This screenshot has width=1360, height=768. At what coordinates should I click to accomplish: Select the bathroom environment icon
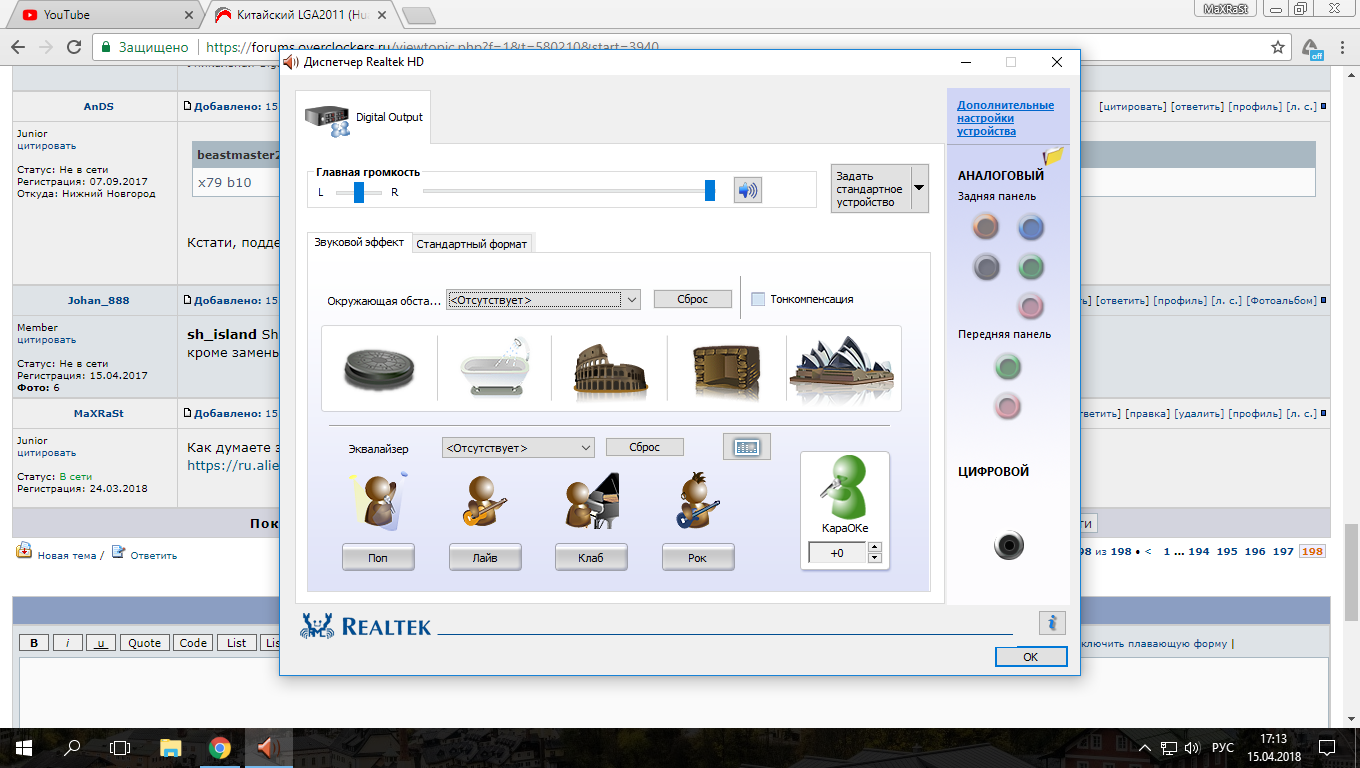tap(495, 368)
